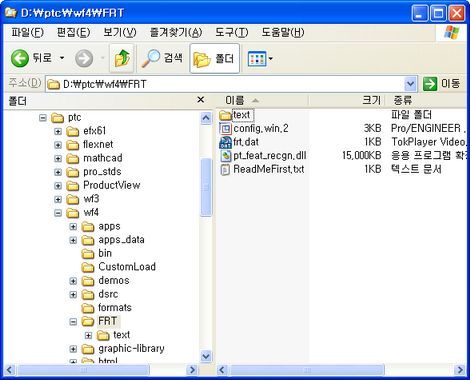Select mathcad folder in tree
This screenshot has width=470, height=380.
[x=103, y=158]
